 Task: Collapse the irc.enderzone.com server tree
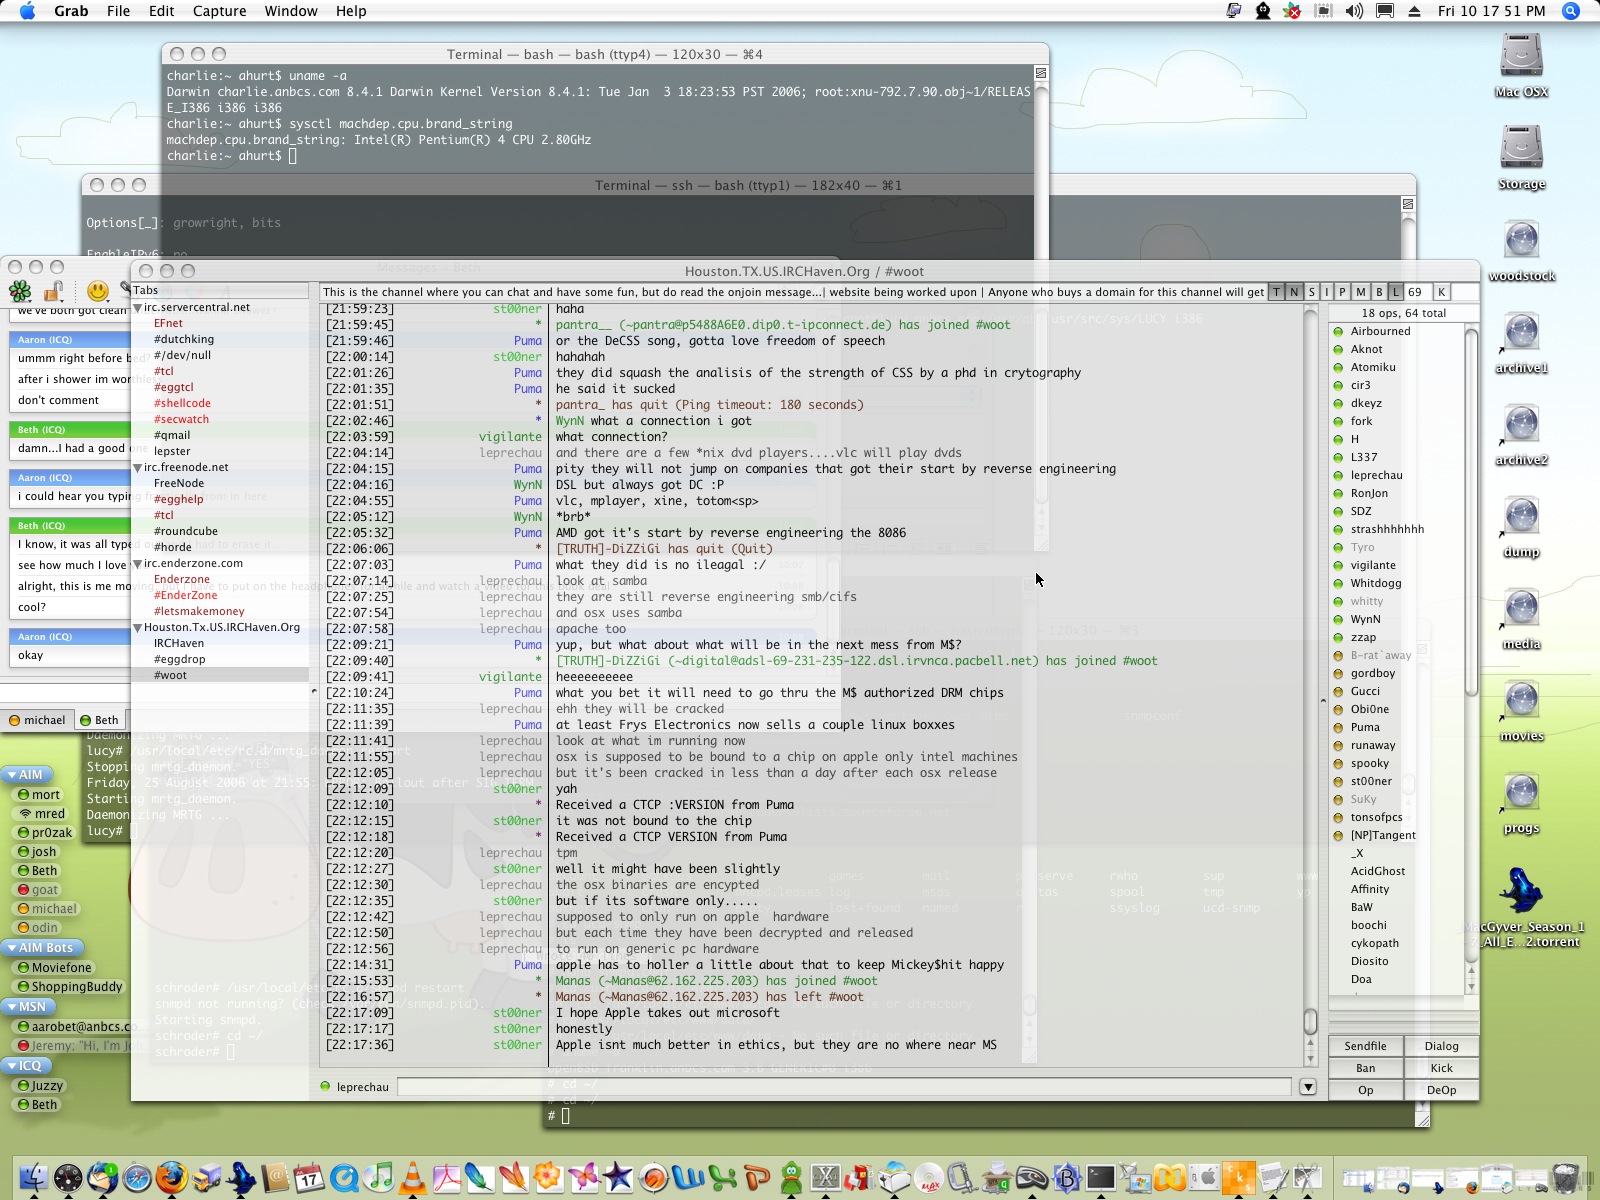click(138, 564)
